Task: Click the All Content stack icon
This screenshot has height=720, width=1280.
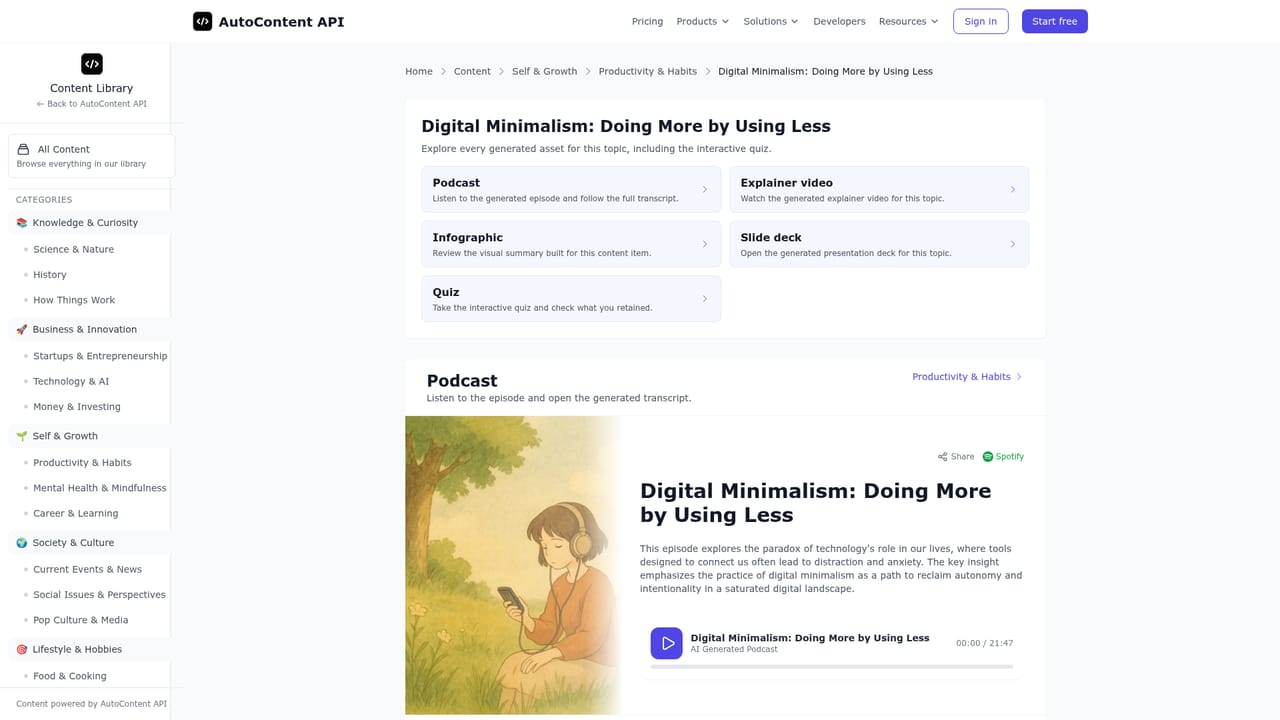Action: pyautogui.click(x=23, y=149)
